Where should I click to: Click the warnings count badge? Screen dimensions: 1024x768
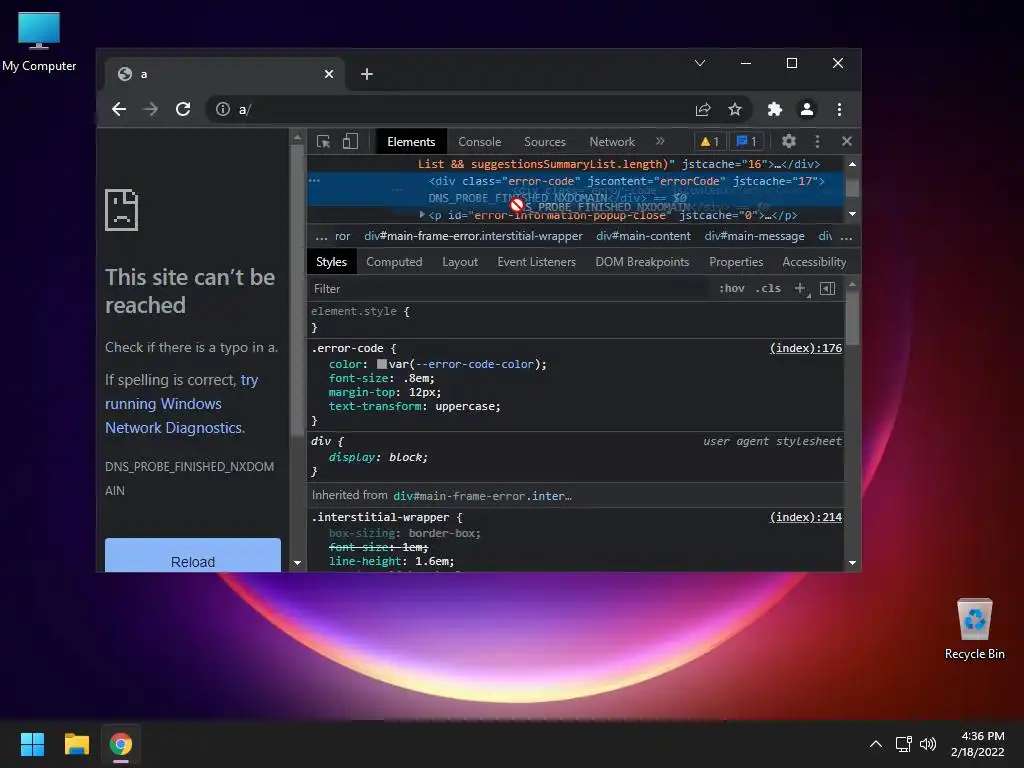(x=710, y=141)
